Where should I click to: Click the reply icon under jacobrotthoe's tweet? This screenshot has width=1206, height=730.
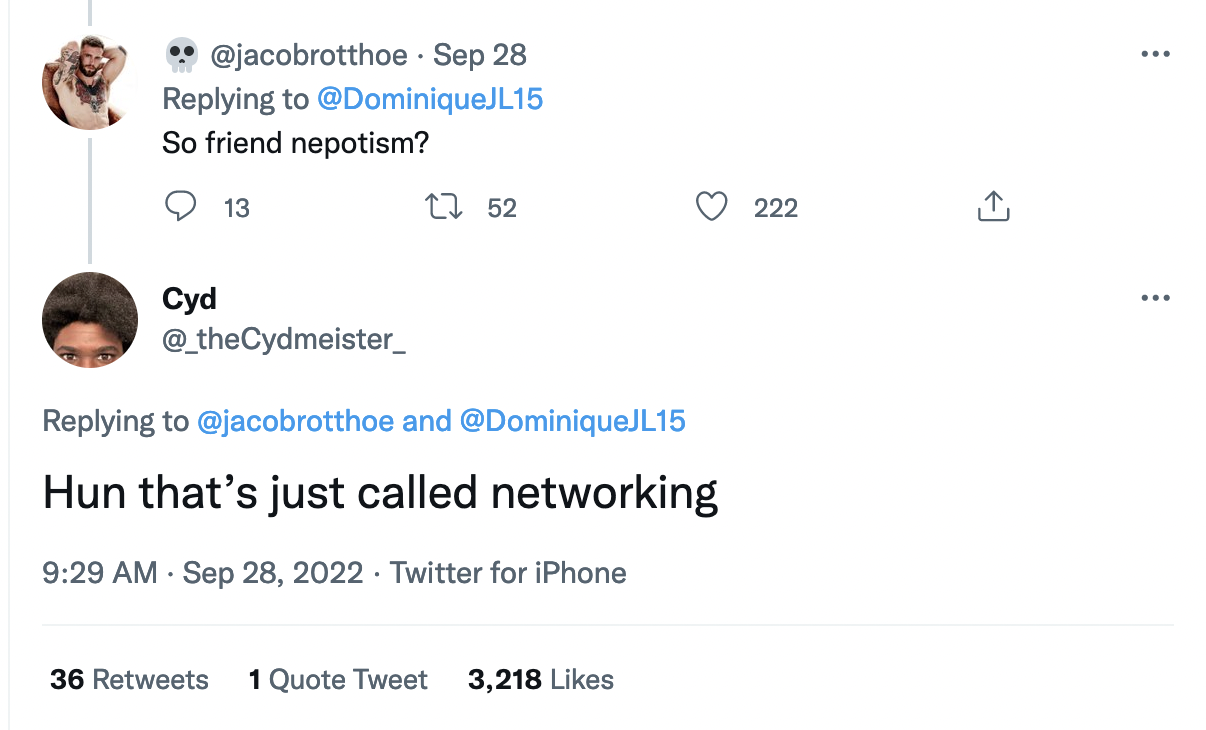click(x=180, y=207)
